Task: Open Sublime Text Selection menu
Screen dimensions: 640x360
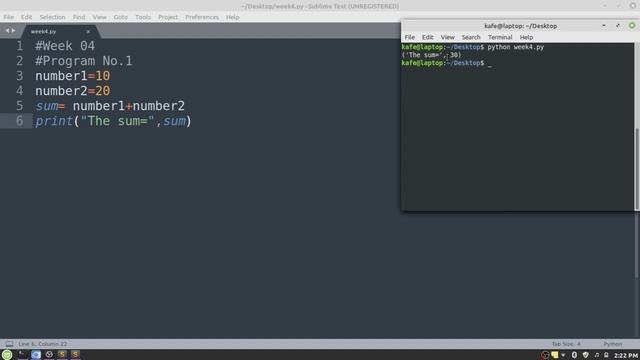Action: [x=52, y=17]
